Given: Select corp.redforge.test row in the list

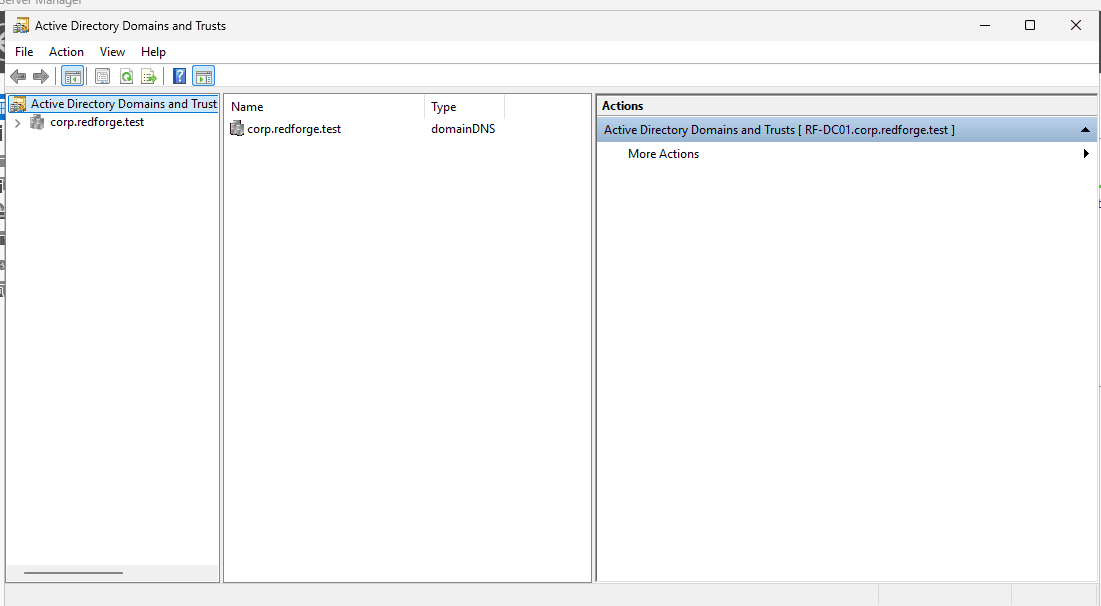Looking at the screenshot, I should coord(294,129).
